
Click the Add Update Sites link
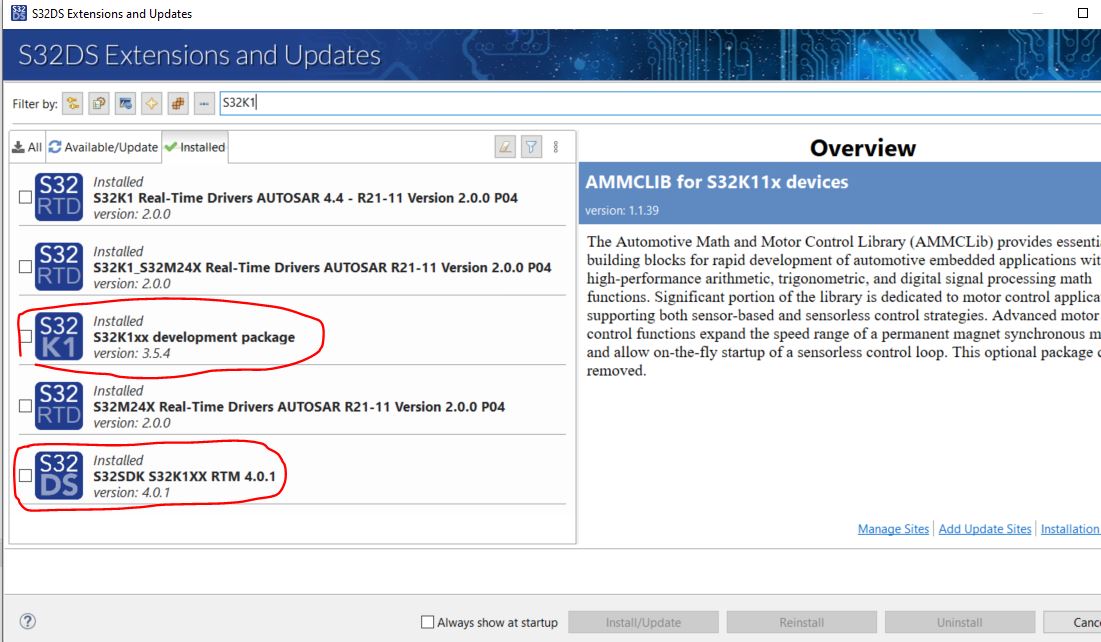[x=984, y=528]
